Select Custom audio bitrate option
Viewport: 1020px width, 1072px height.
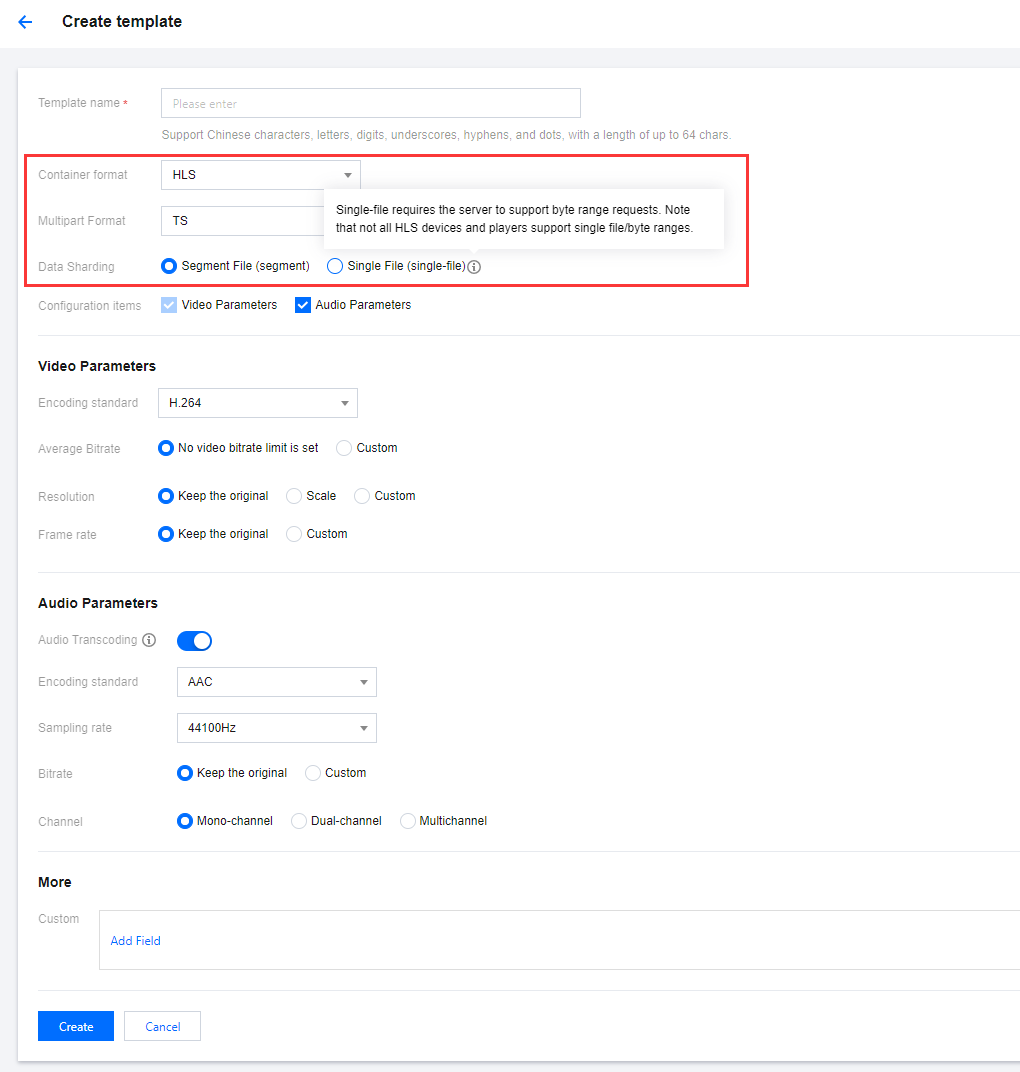(x=313, y=773)
